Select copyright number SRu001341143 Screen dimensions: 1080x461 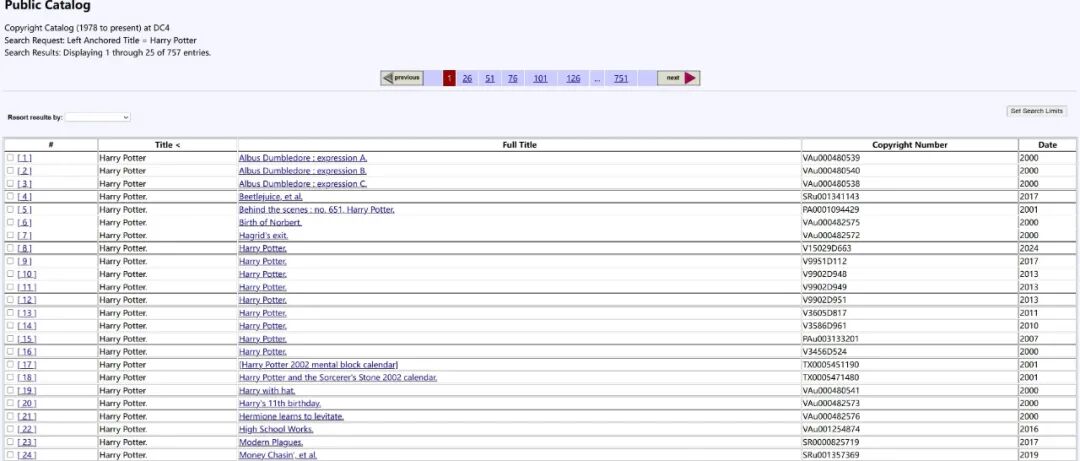coord(831,196)
